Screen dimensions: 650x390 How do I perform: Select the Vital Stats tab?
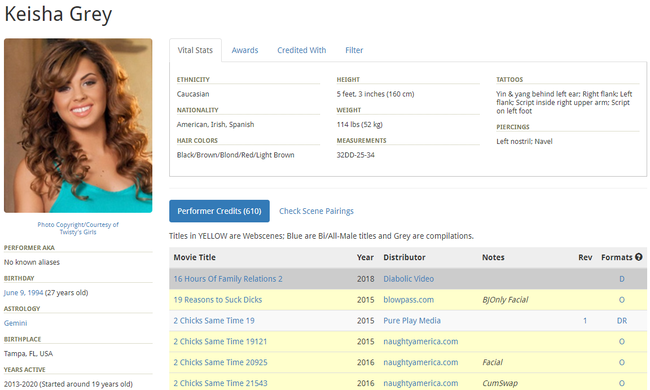[x=195, y=50]
